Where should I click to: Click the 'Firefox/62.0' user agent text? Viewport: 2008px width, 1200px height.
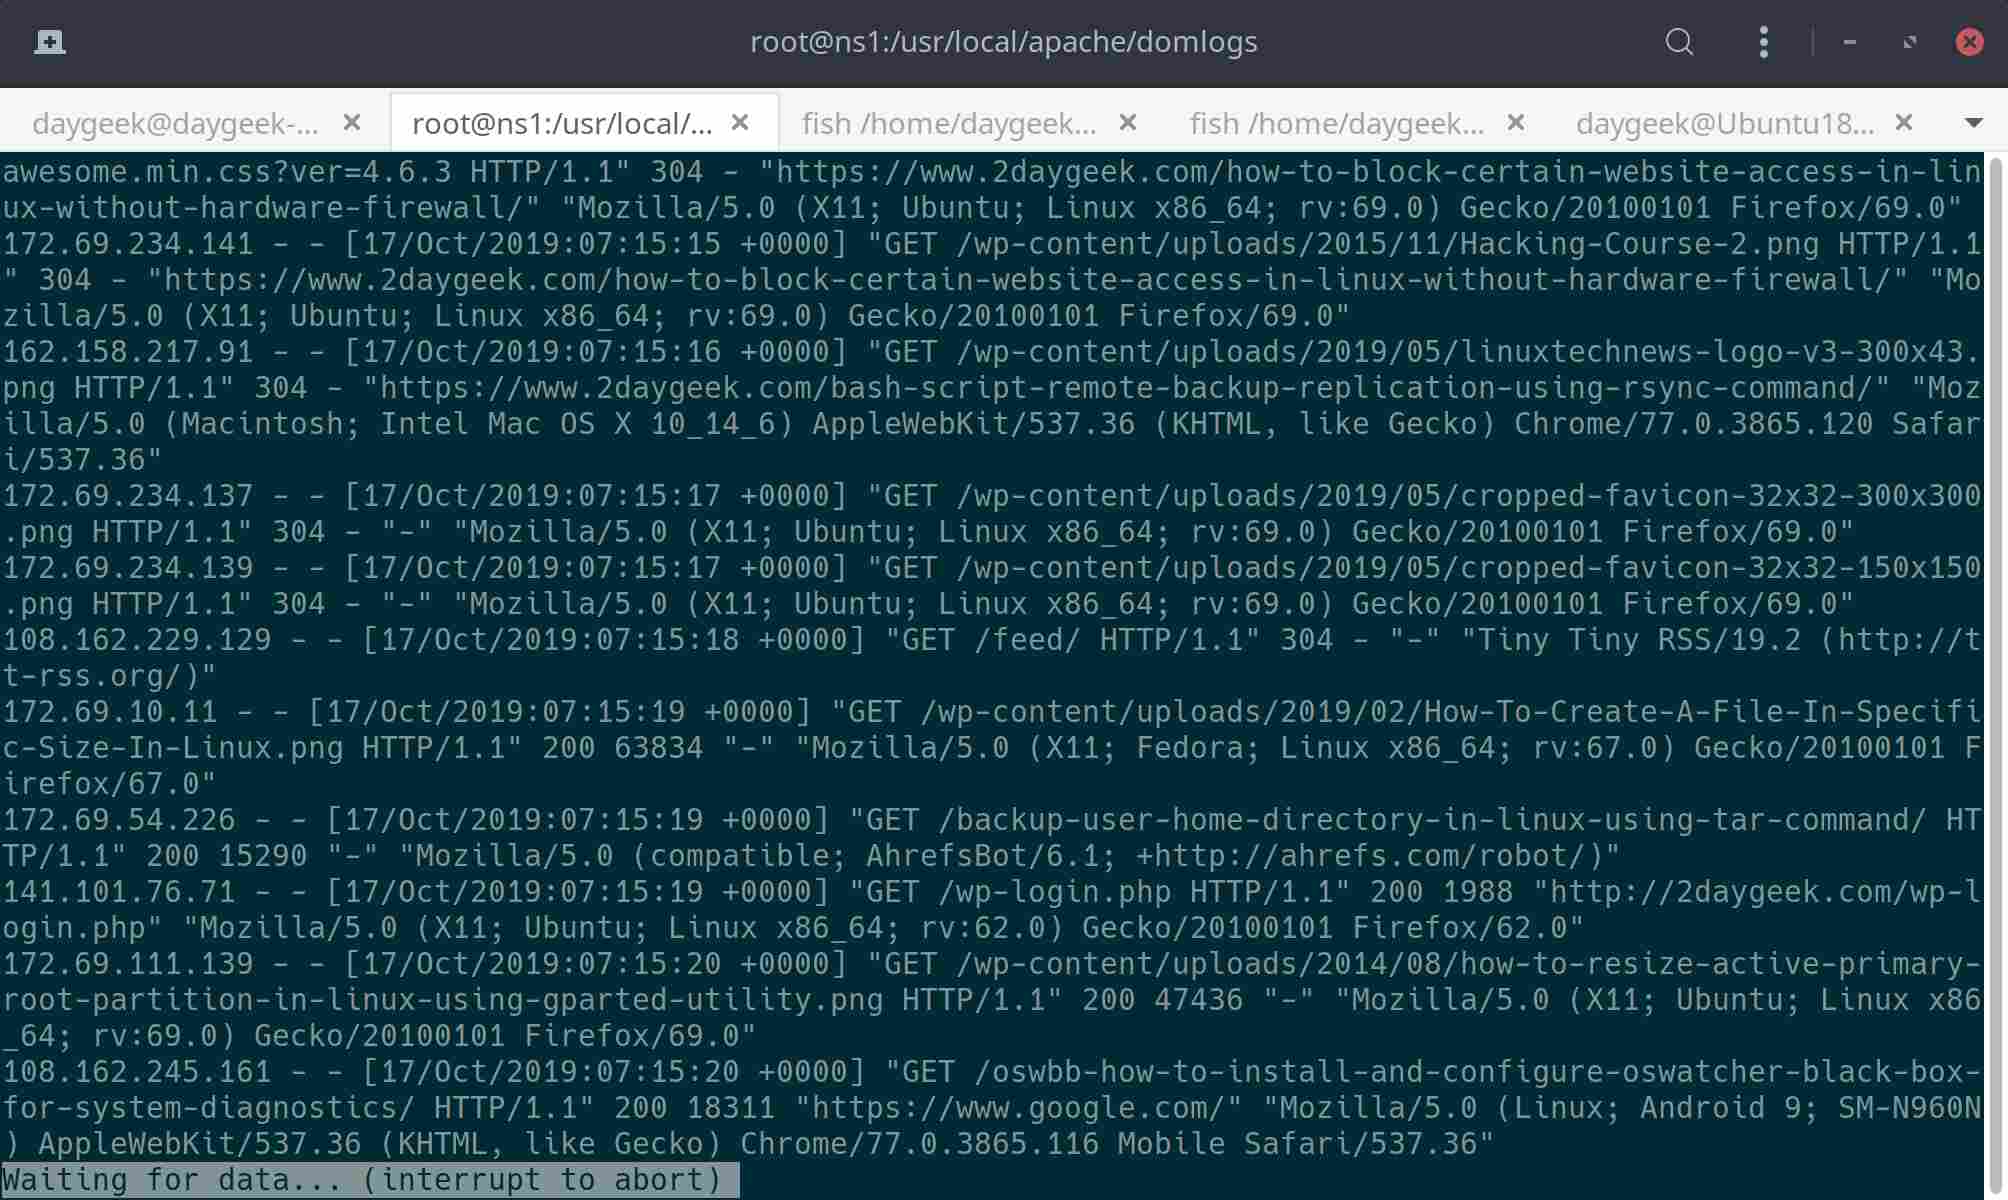point(1460,928)
